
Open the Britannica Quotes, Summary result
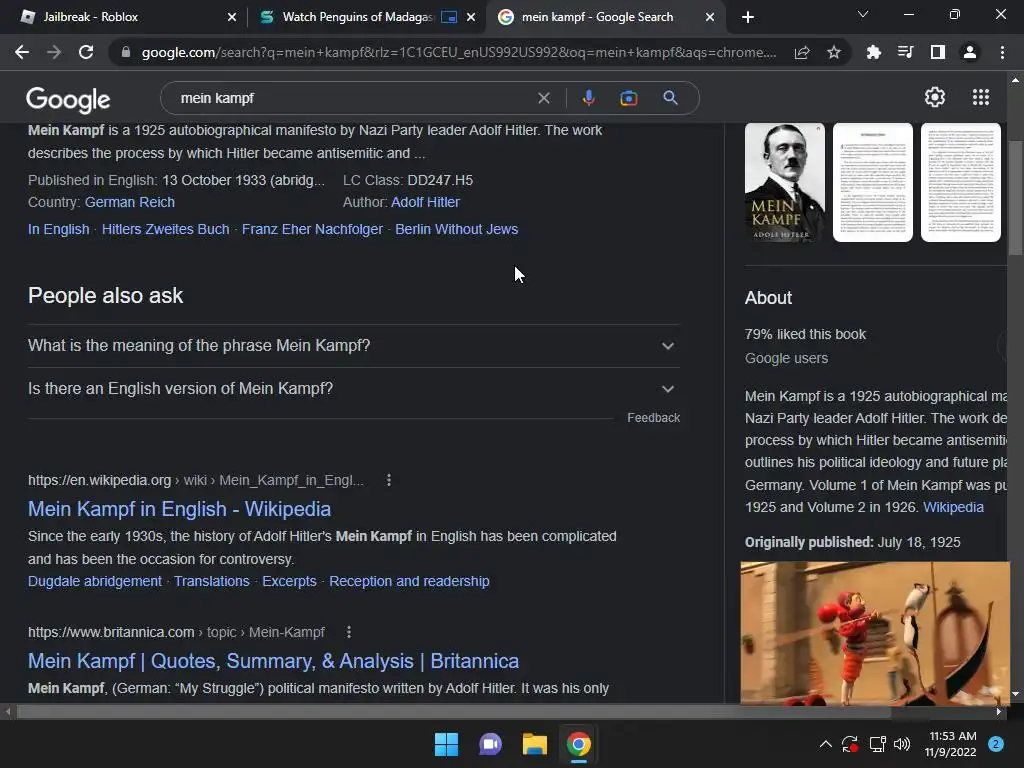pos(274,661)
